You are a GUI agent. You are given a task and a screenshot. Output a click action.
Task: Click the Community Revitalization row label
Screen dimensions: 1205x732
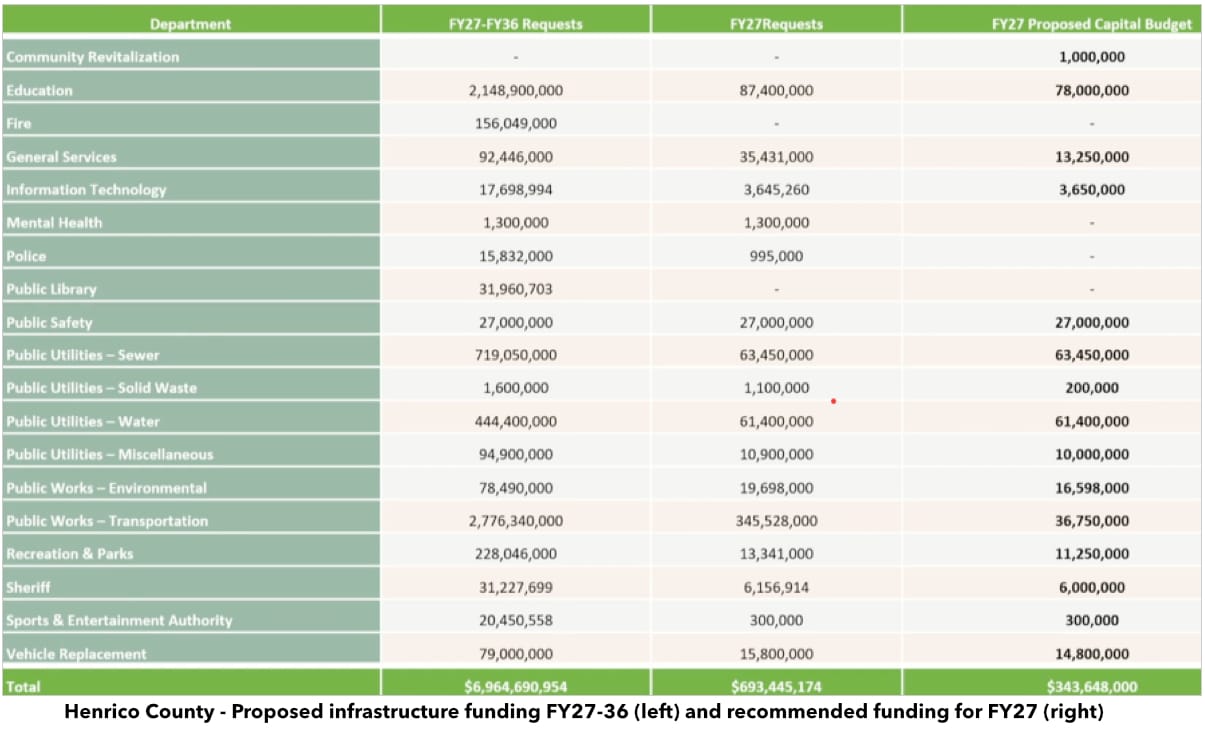click(x=93, y=57)
